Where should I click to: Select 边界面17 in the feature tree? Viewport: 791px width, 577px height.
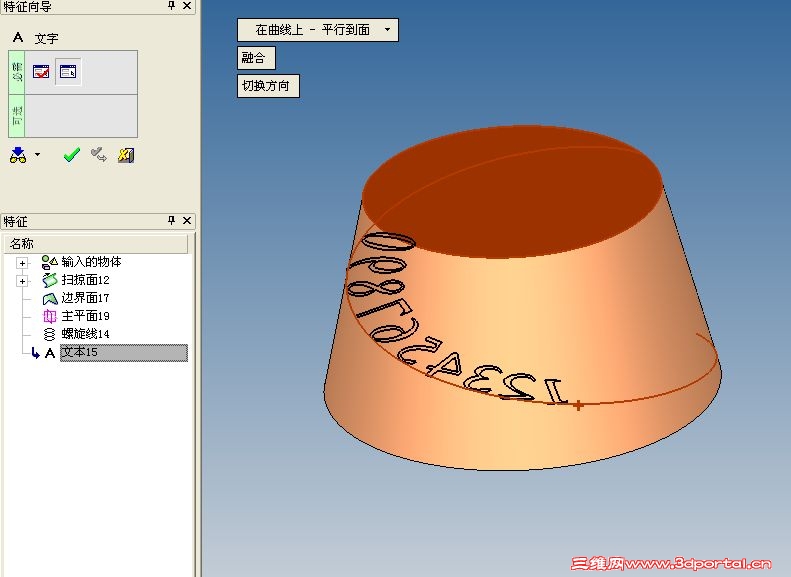85,298
